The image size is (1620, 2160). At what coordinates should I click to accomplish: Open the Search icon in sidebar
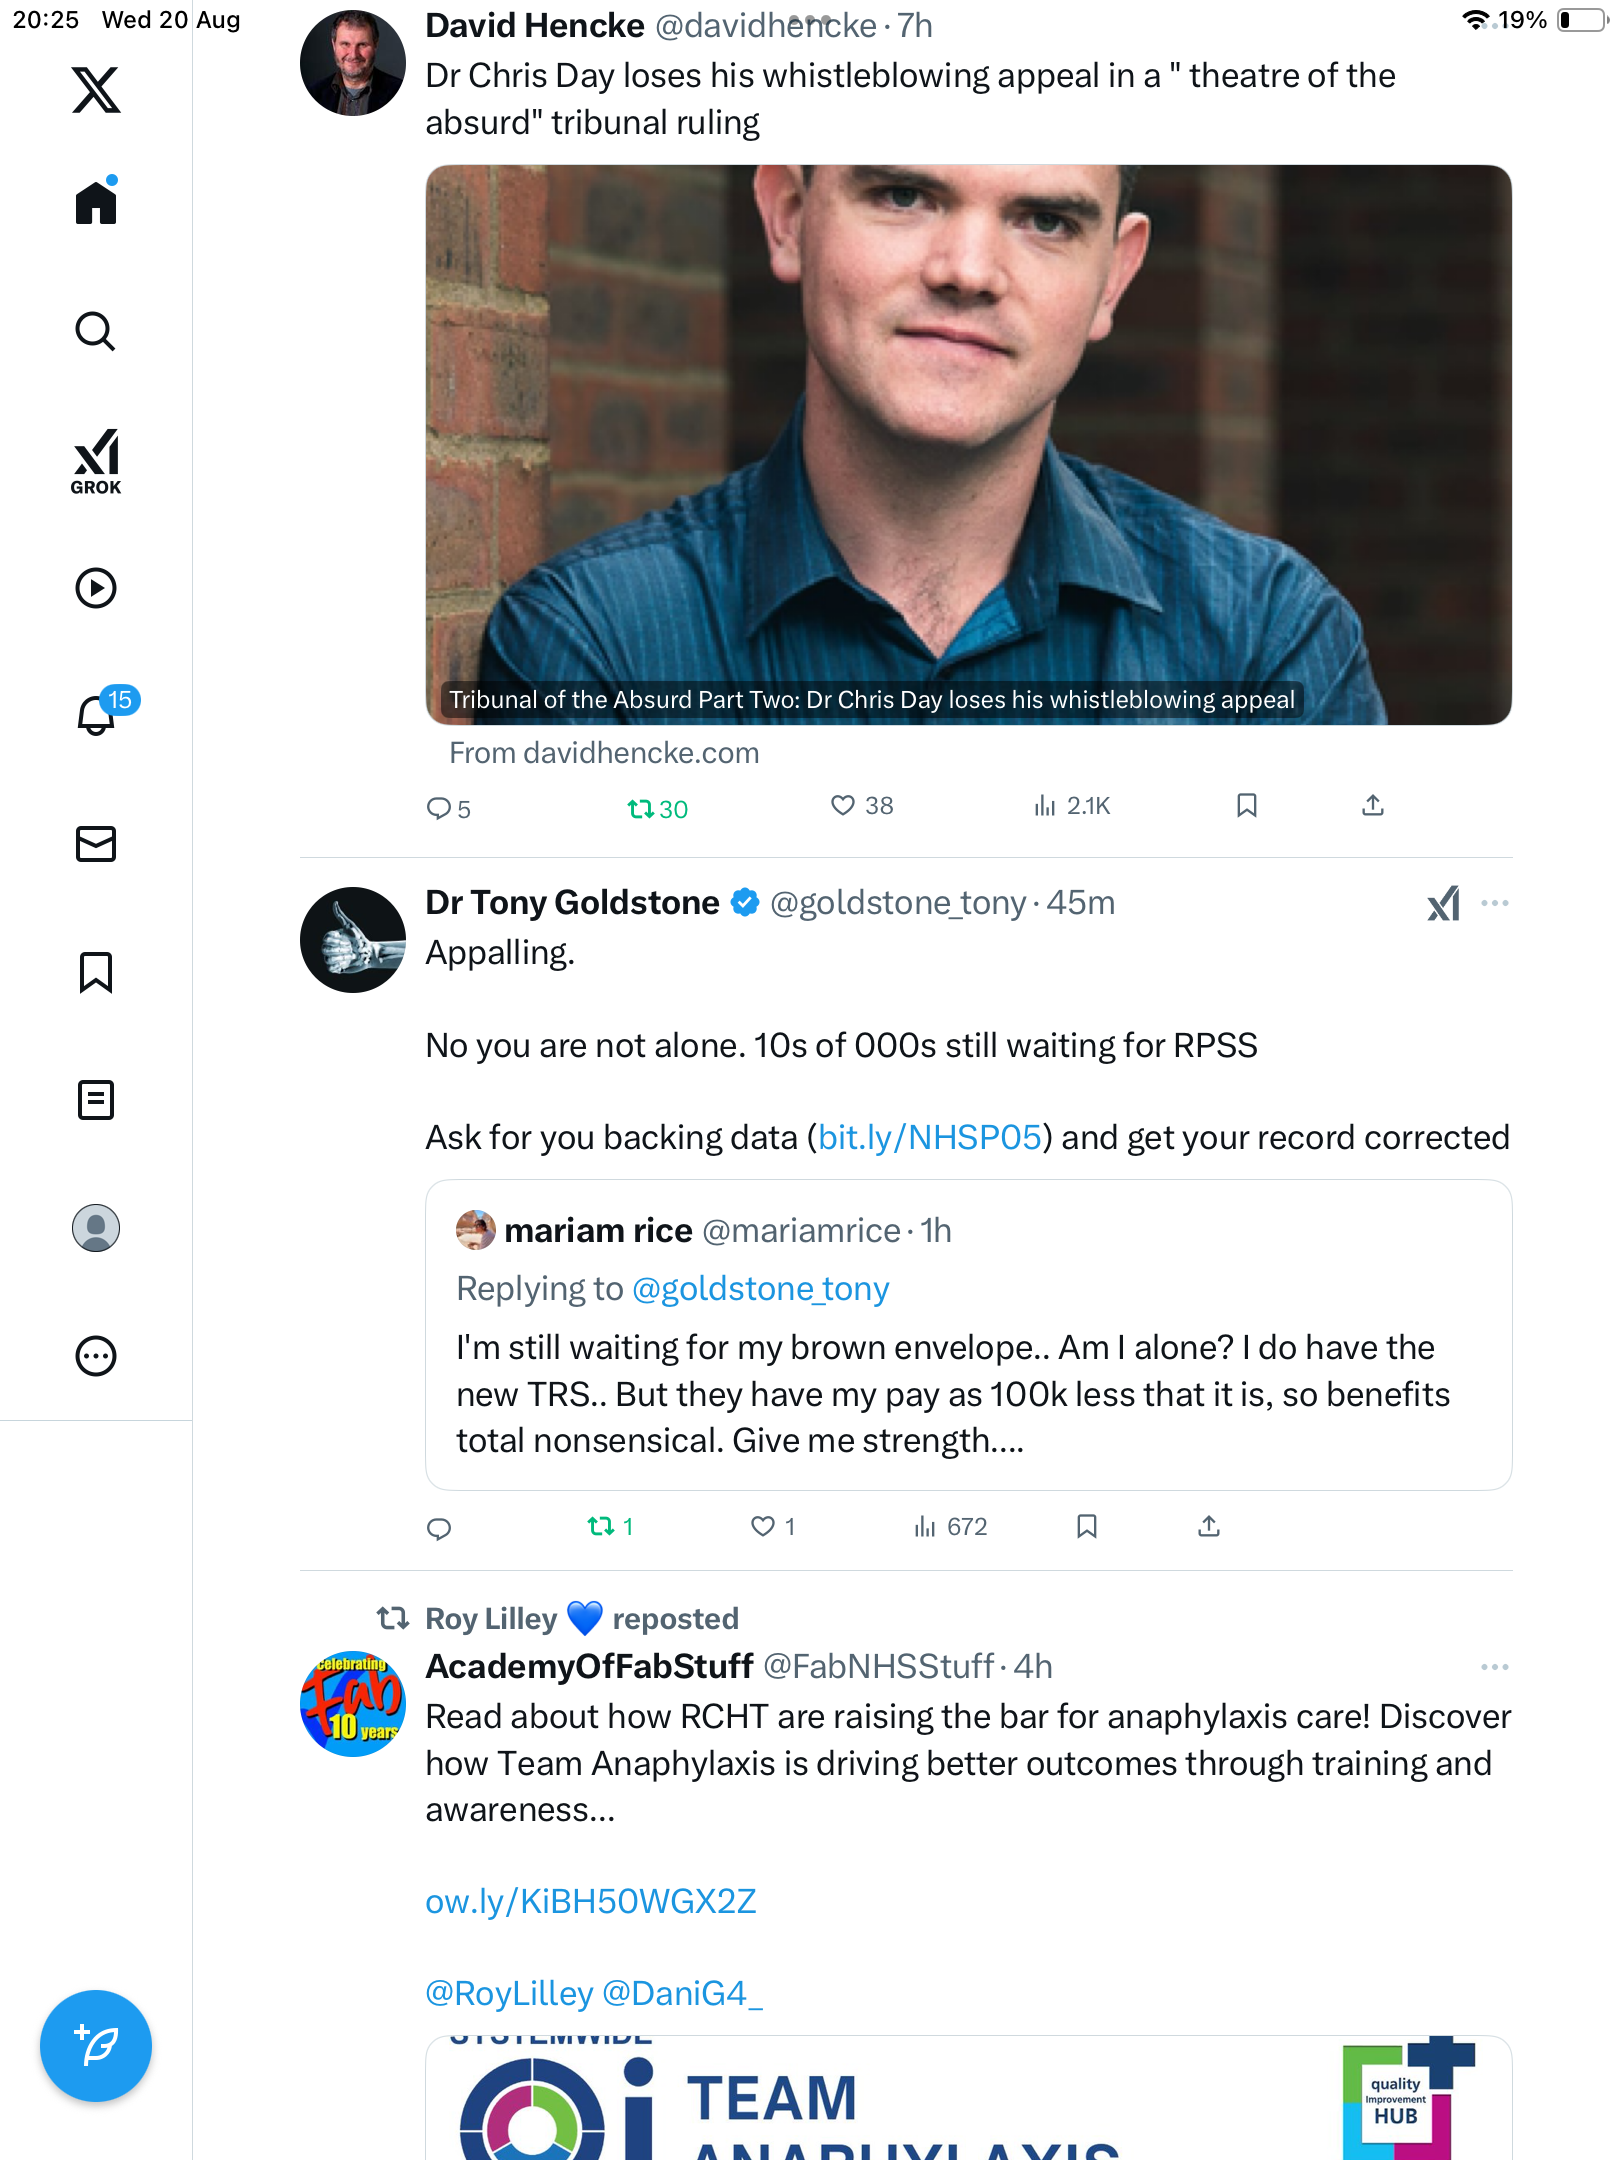96,331
